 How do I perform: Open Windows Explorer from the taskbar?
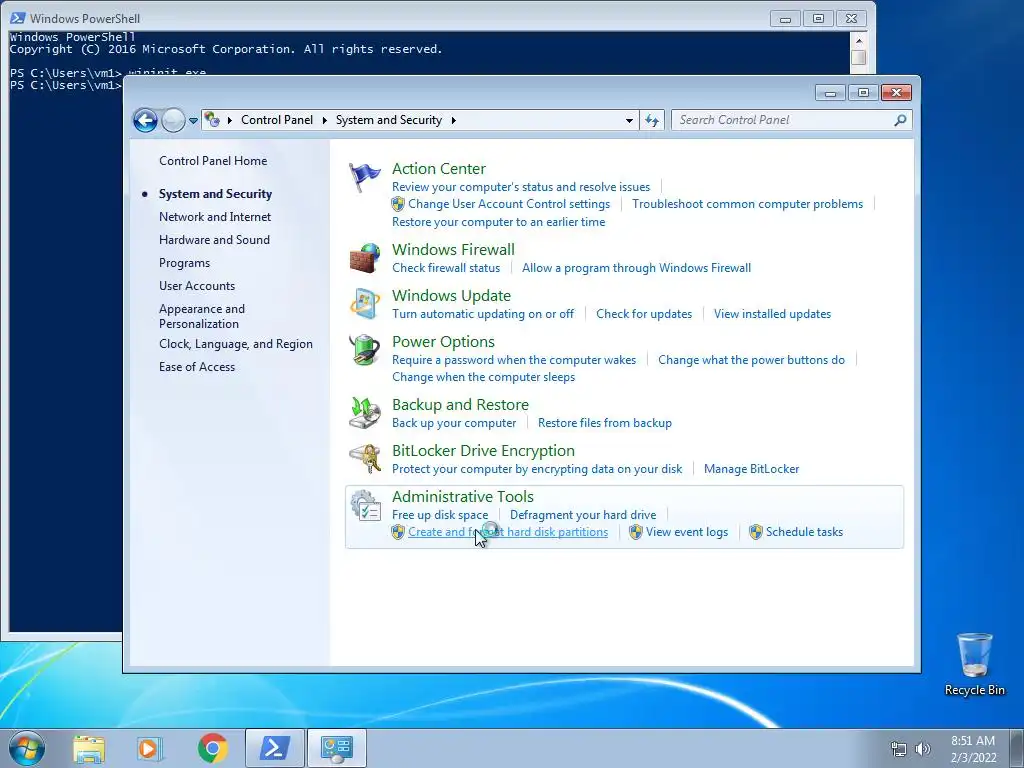[89, 748]
